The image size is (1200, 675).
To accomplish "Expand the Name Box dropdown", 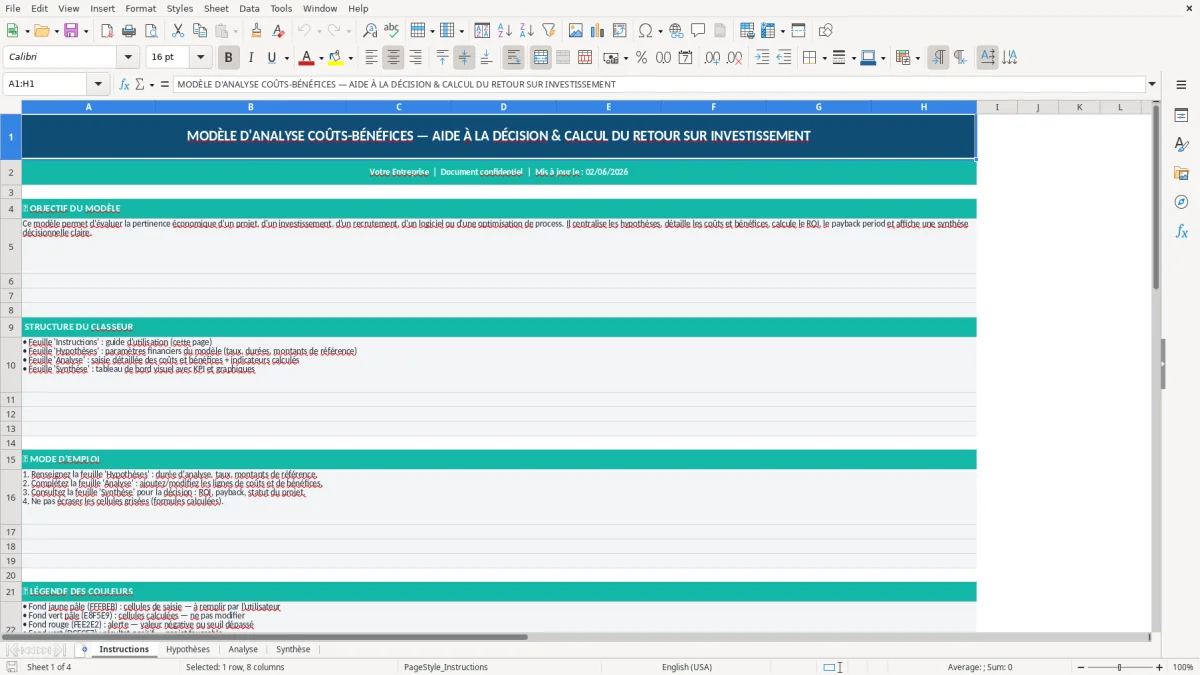I will click(x=98, y=85).
